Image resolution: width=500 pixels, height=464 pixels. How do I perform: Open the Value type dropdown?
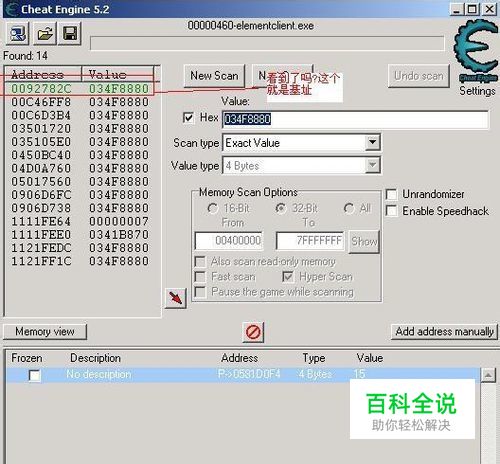point(372,166)
